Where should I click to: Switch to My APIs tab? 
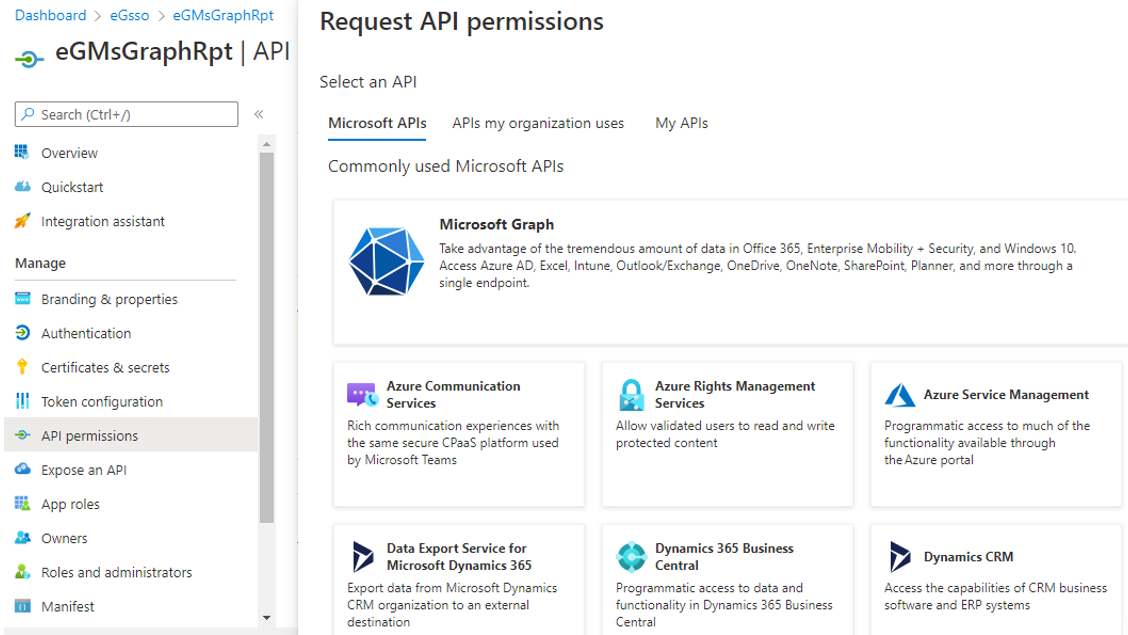(x=681, y=123)
